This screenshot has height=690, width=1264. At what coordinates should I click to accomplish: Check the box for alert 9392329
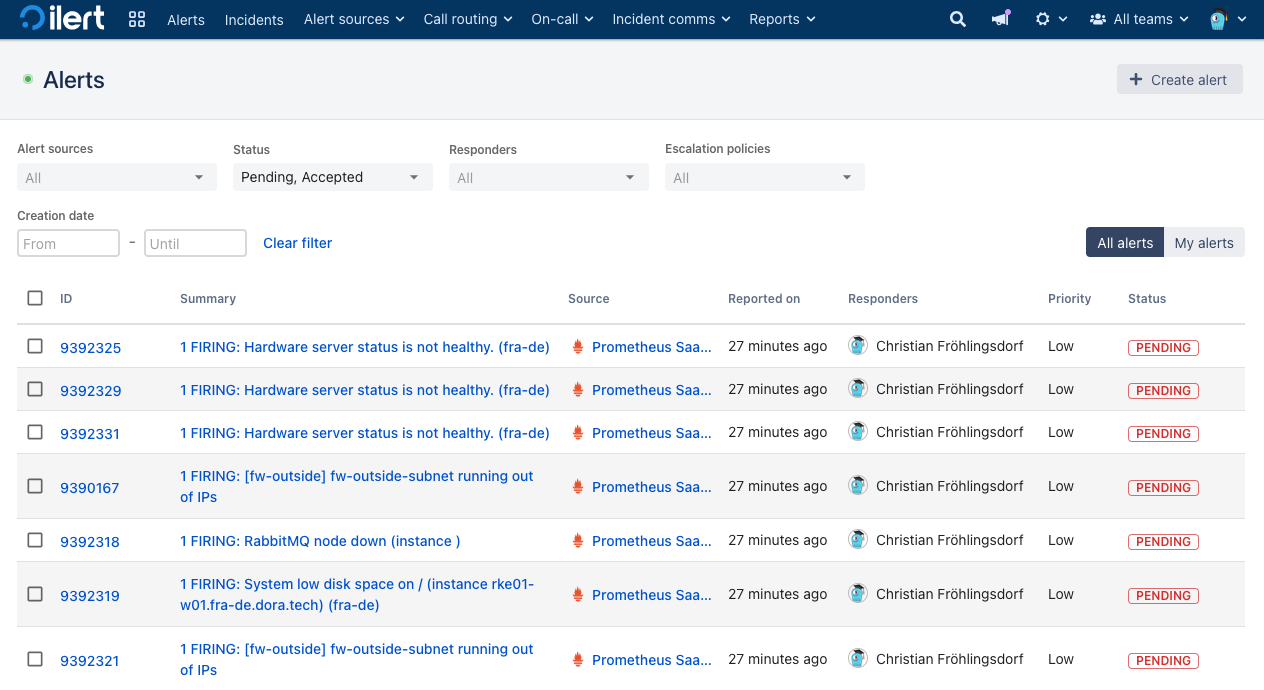pos(35,389)
